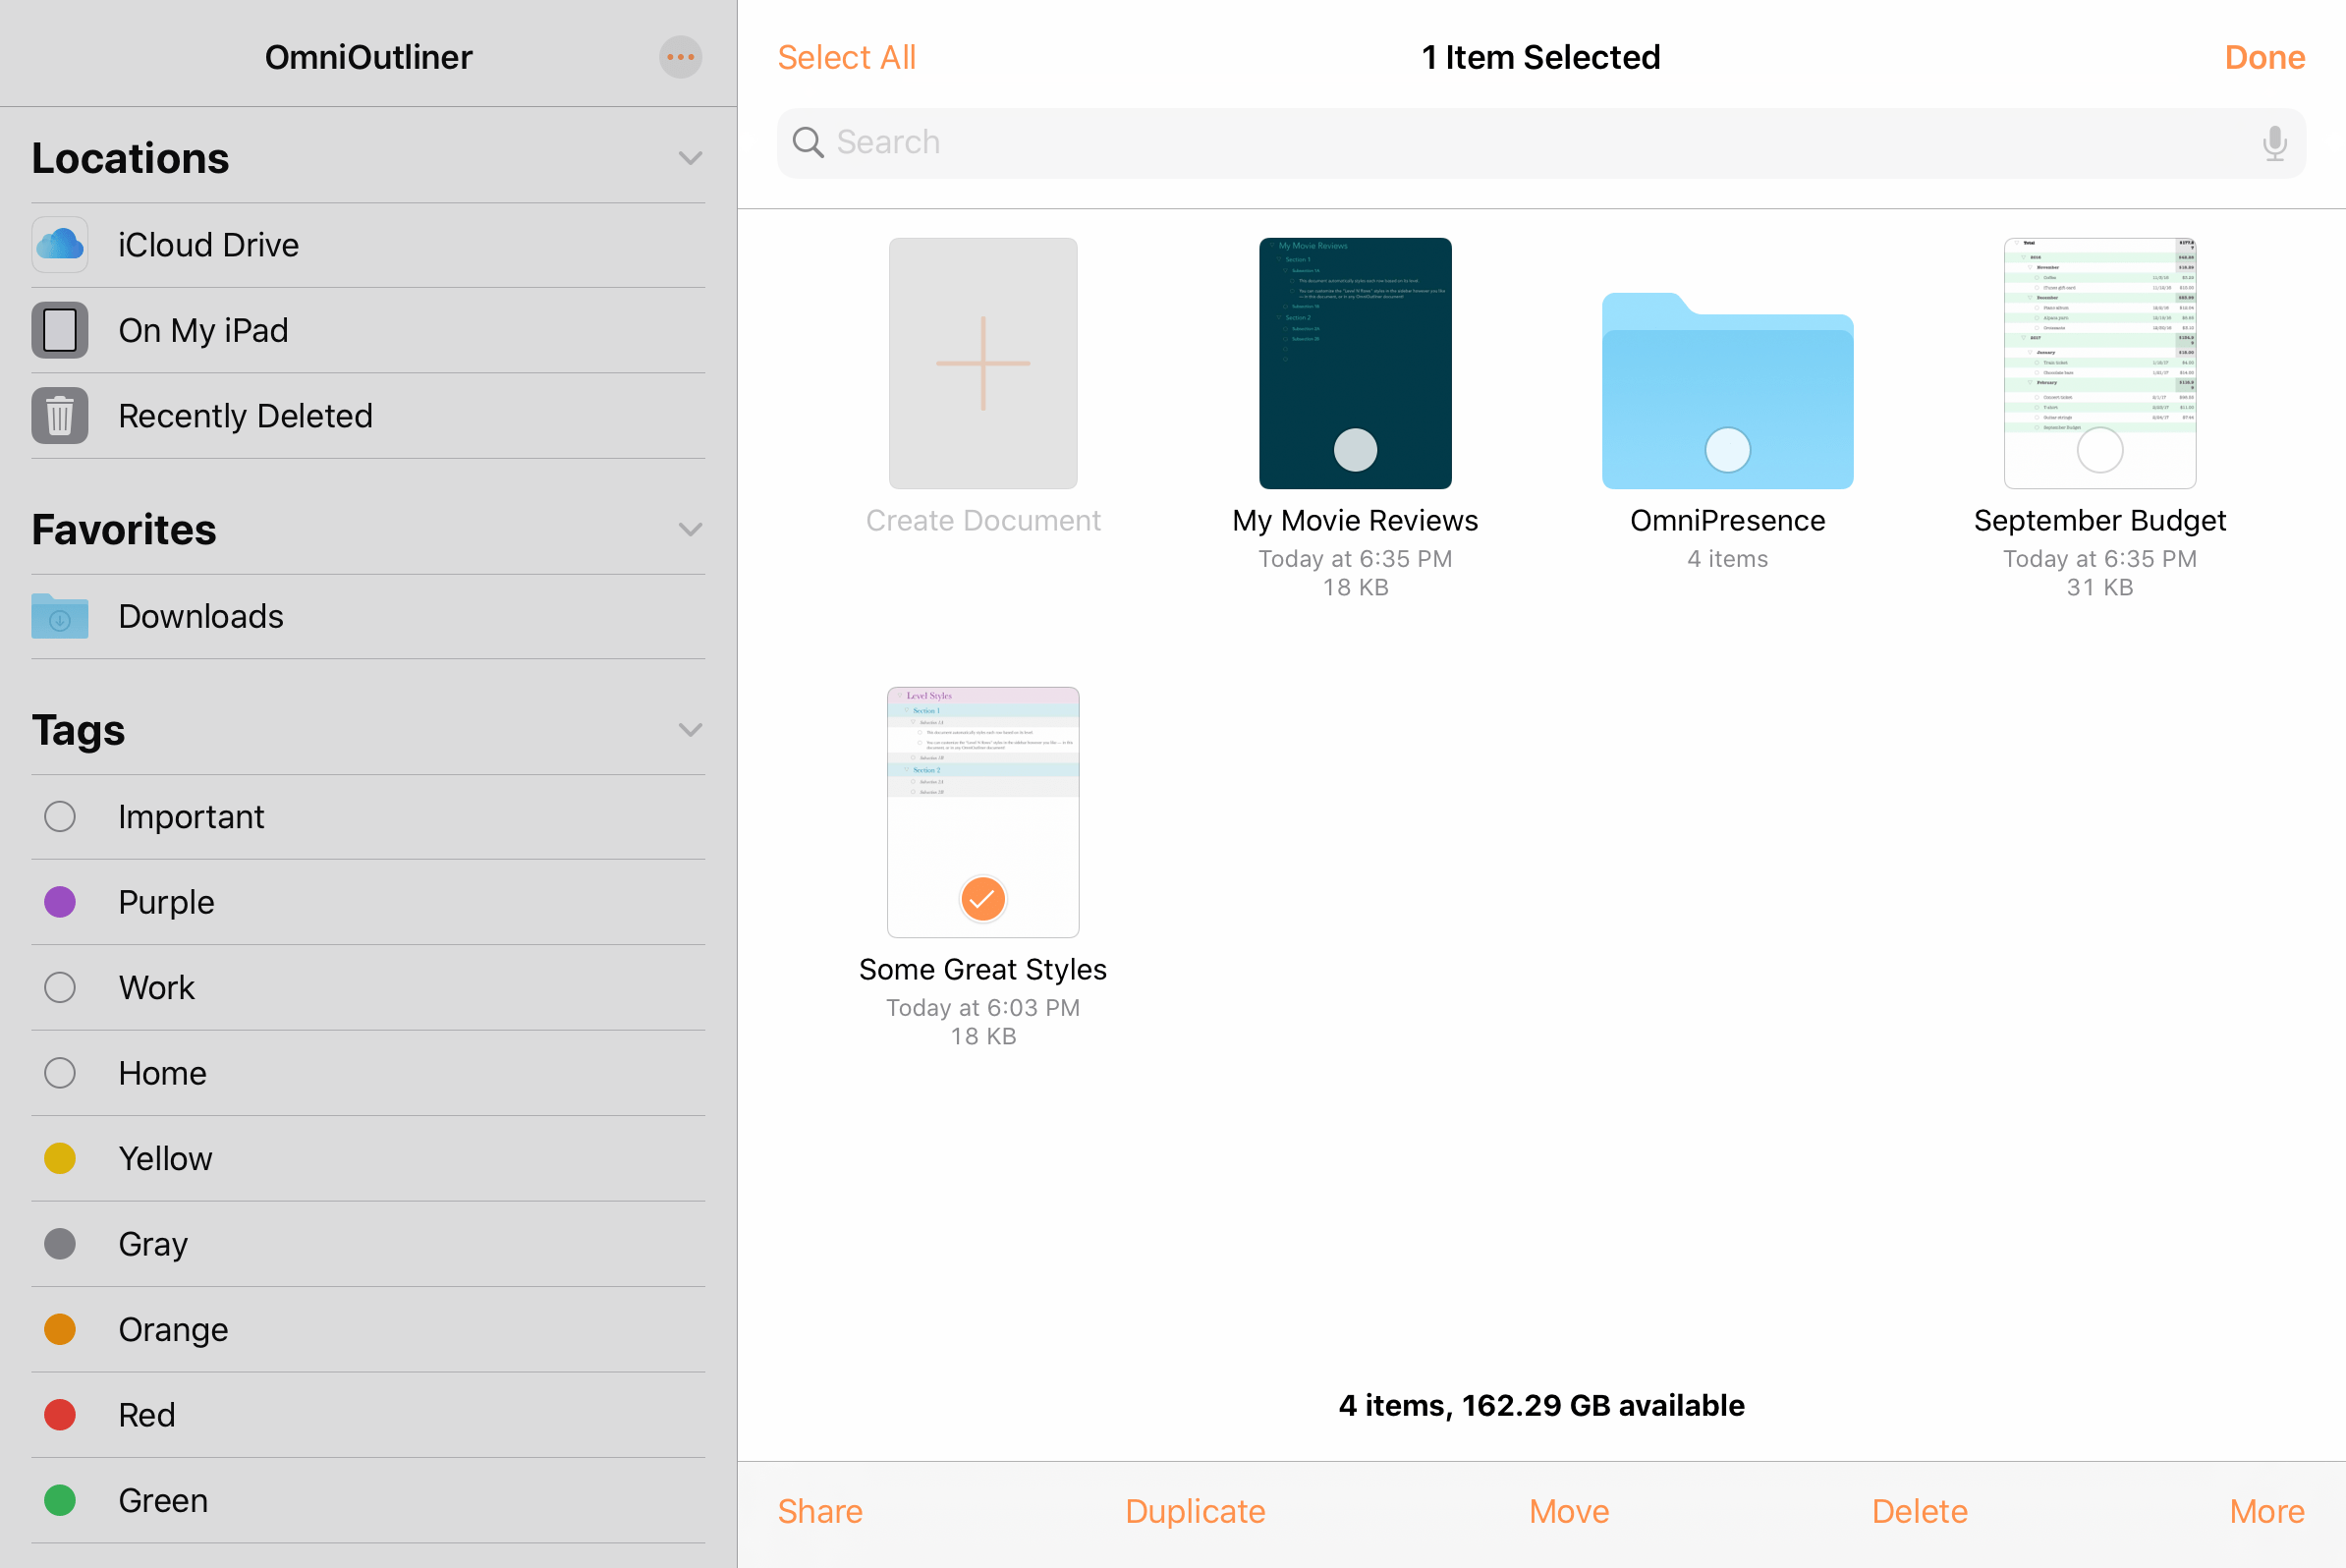Click the Create Document icon
Screen dimensions: 2346x1568
[x=981, y=363]
